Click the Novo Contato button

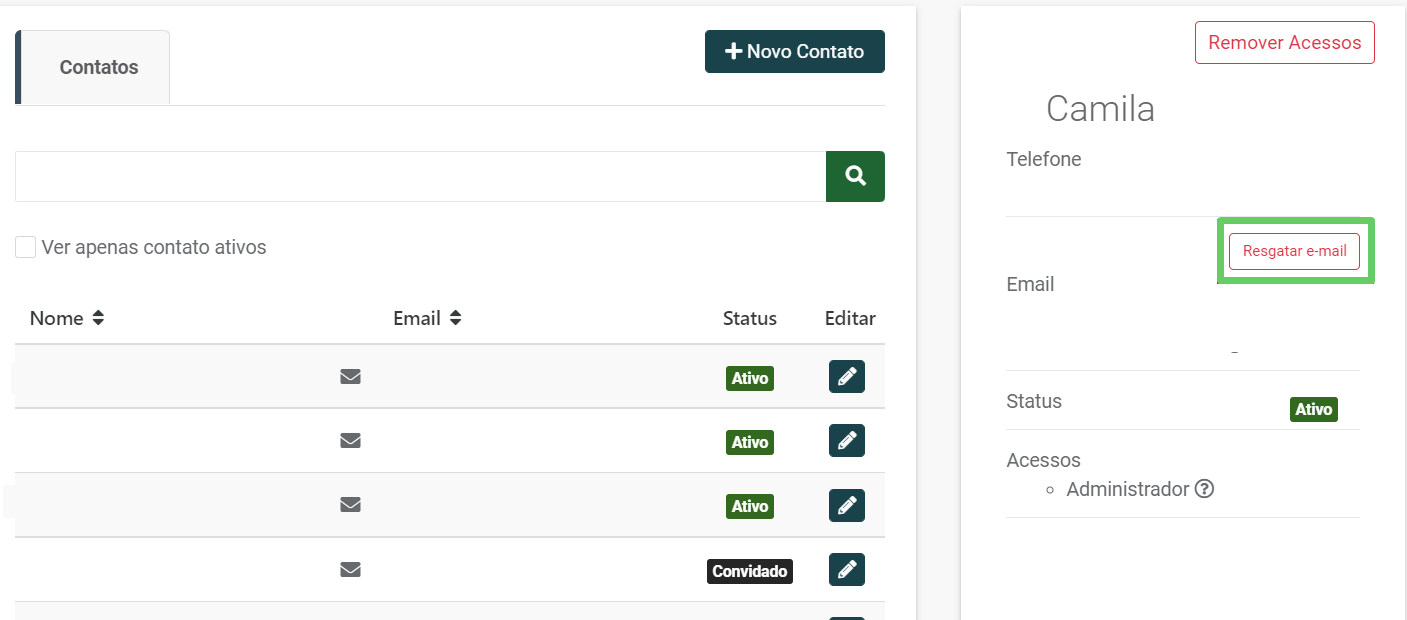(795, 51)
